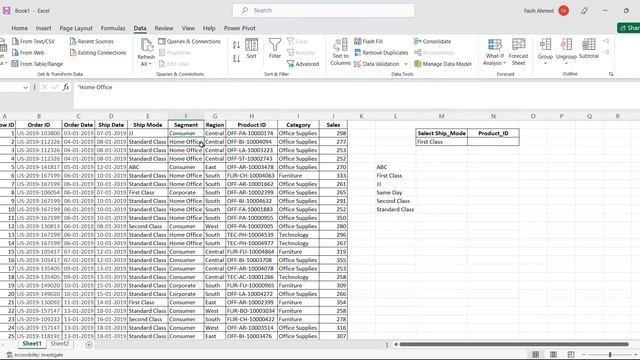Screen dimensions: 640x360
Task: Open the Home tab
Action: click(x=20, y=28)
